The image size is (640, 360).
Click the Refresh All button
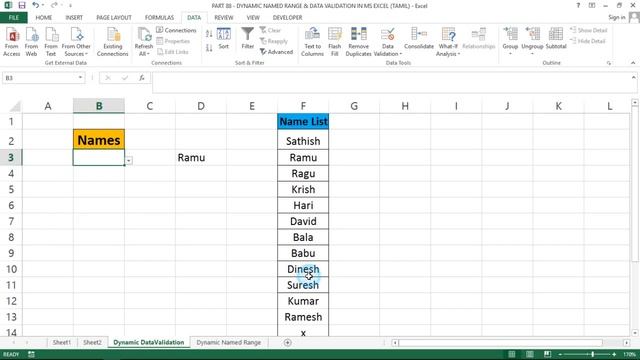(144, 42)
